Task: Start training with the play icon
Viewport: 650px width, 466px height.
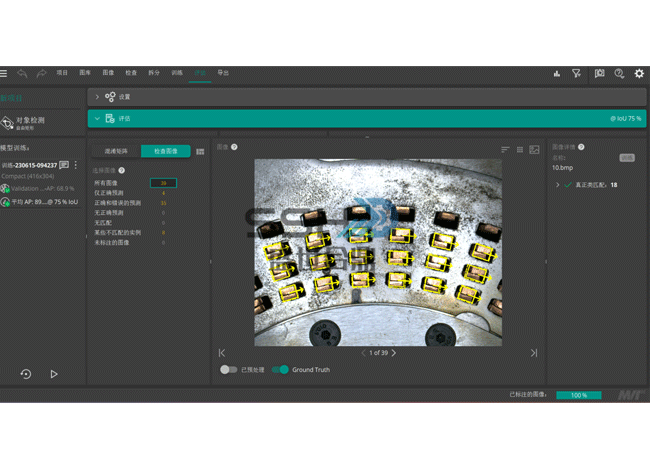Action: coord(54,374)
